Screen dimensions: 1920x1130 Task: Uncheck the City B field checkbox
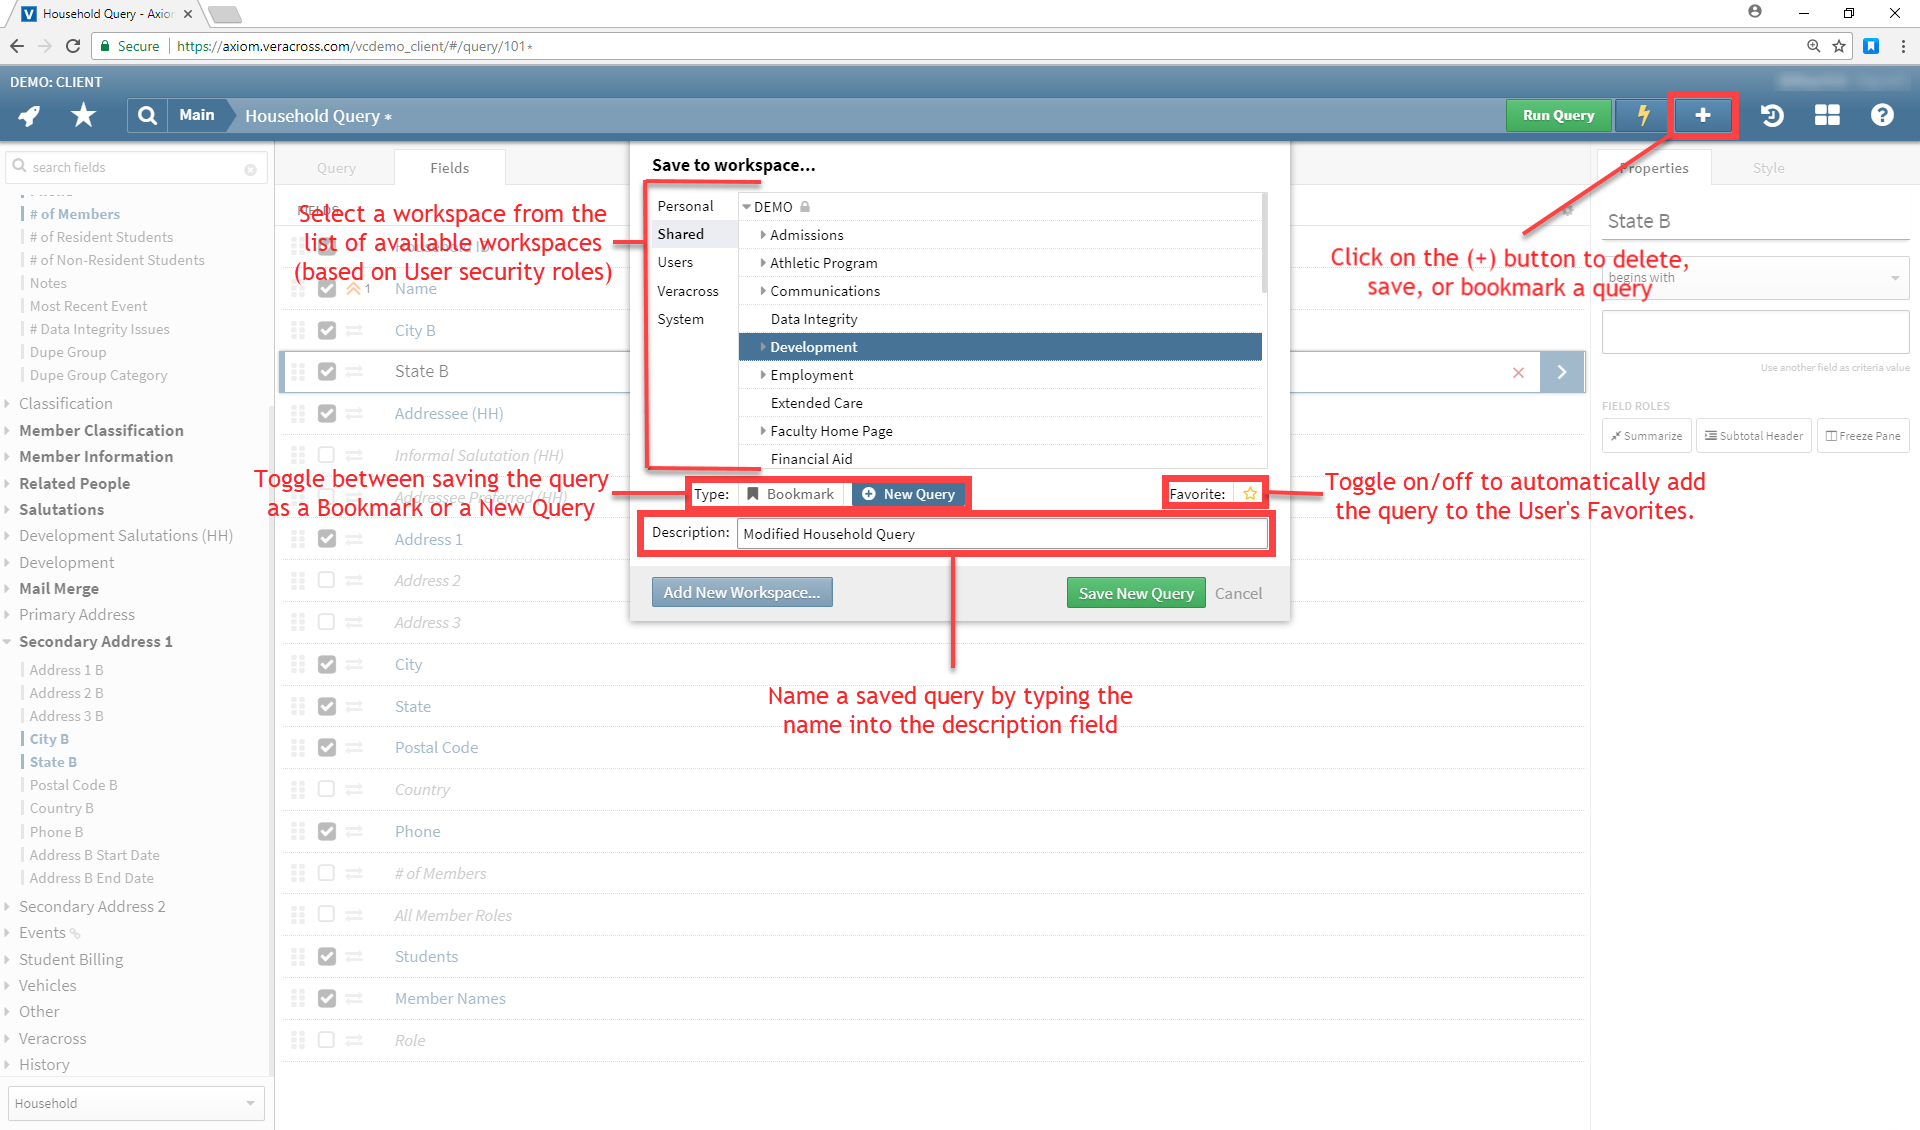tap(327, 330)
